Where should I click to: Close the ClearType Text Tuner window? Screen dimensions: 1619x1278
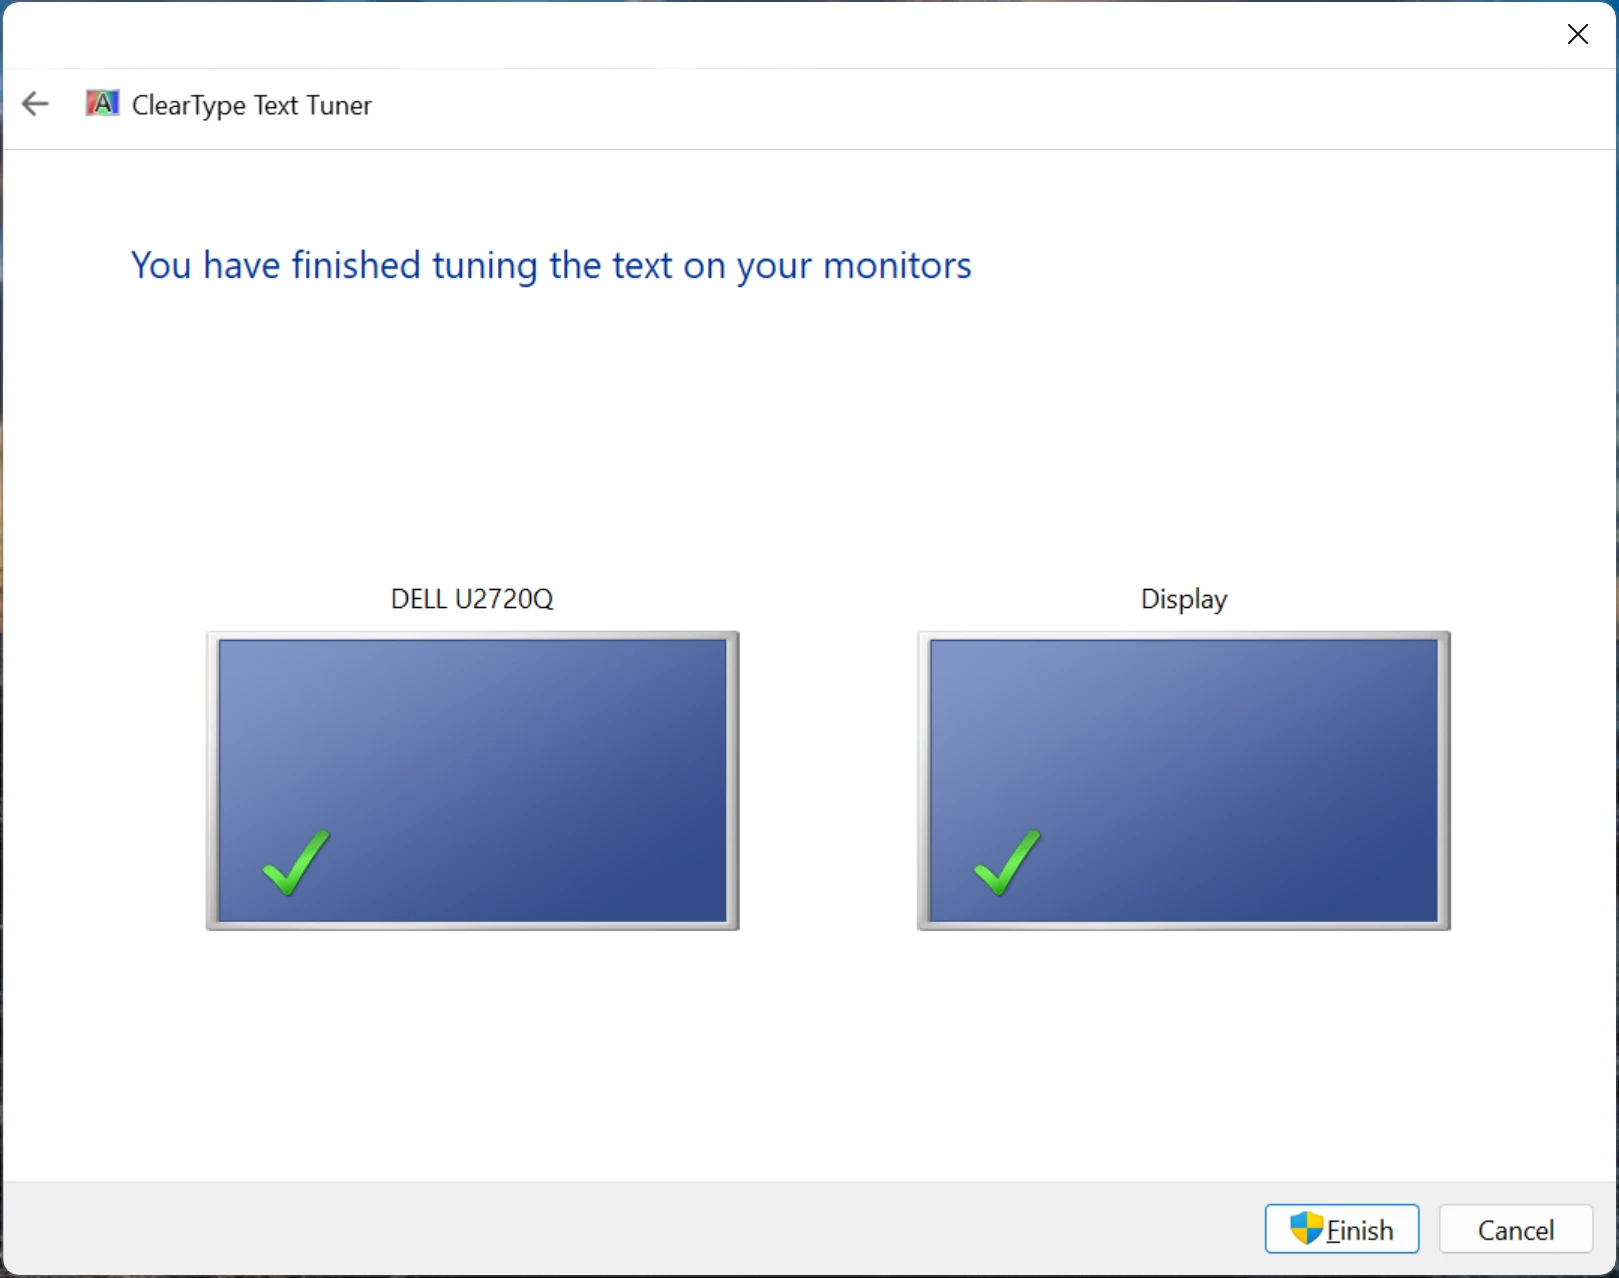(x=1578, y=34)
